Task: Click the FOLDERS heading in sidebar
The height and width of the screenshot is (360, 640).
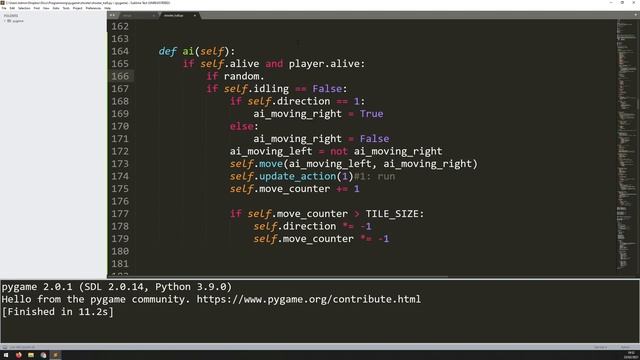Action: pos(11,16)
